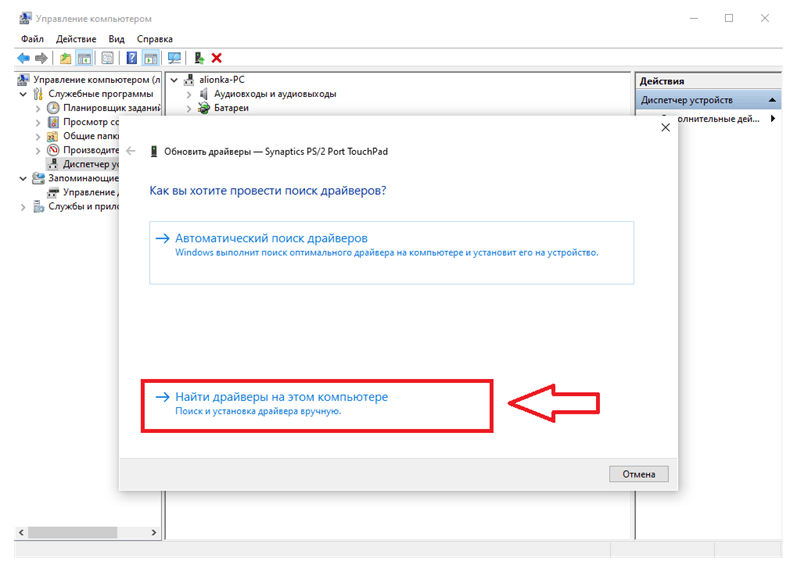
Task: Expand Планировщик заданий node chevron
Action: (x=38, y=108)
